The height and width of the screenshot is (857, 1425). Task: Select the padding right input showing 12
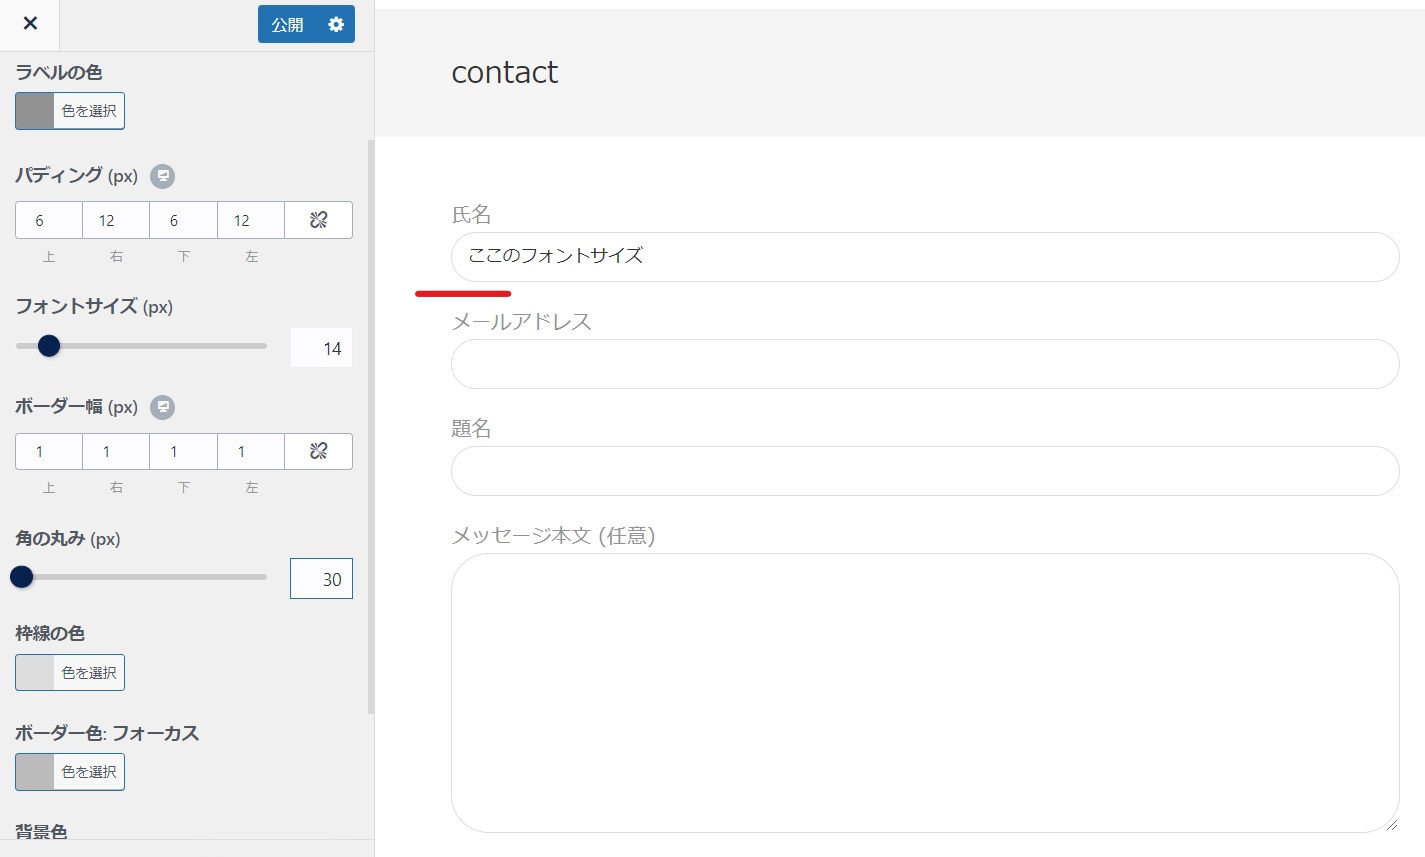pyautogui.click(x=115, y=219)
